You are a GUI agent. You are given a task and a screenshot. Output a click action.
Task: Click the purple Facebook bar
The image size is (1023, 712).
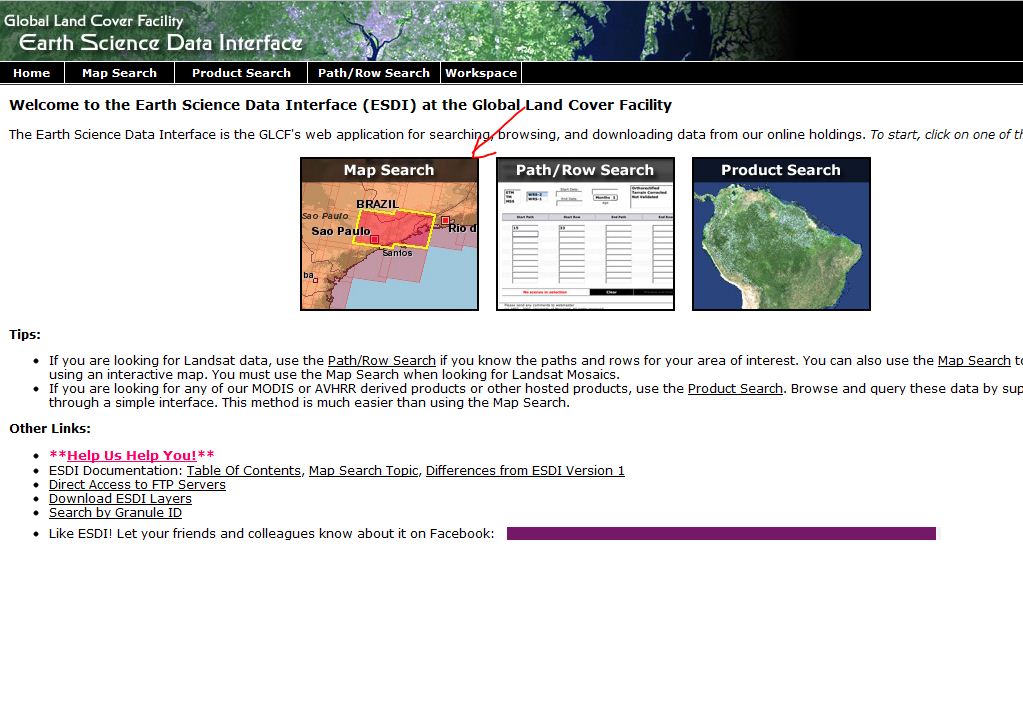point(721,534)
